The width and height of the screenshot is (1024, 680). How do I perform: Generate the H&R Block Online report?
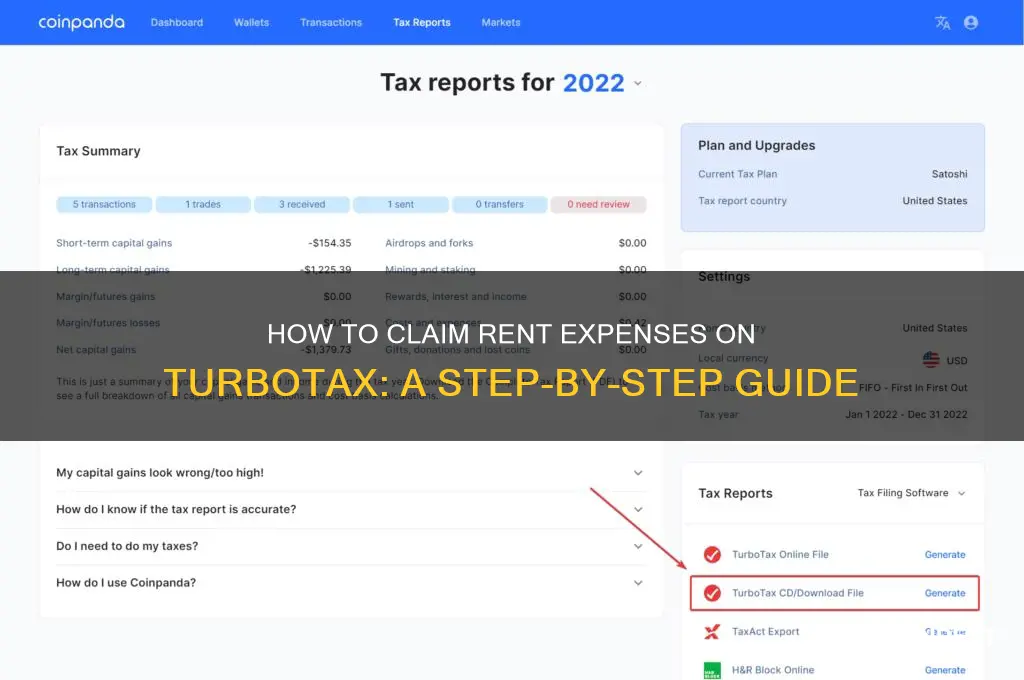tap(945, 670)
